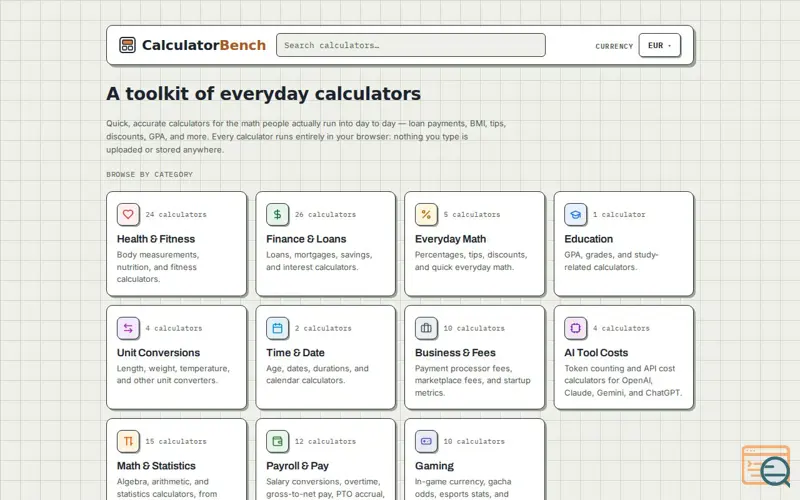Click the '24 calculators' count label
Image resolution: width=800 pixels, height=500 pixels.
coord(176,214)
